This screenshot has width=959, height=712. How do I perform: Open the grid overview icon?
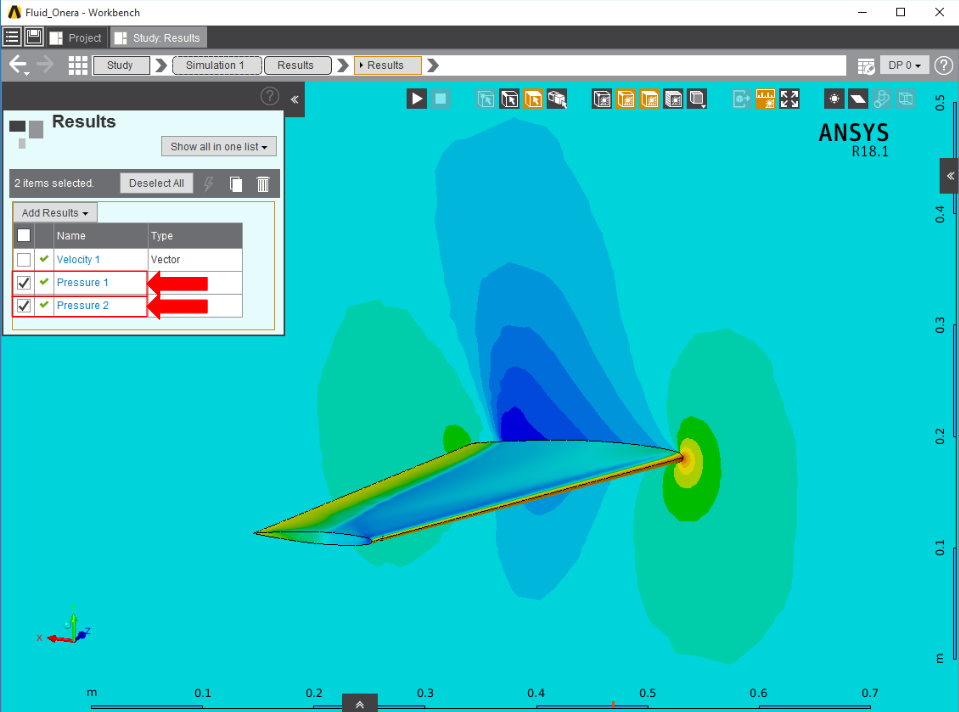(78, 65)
